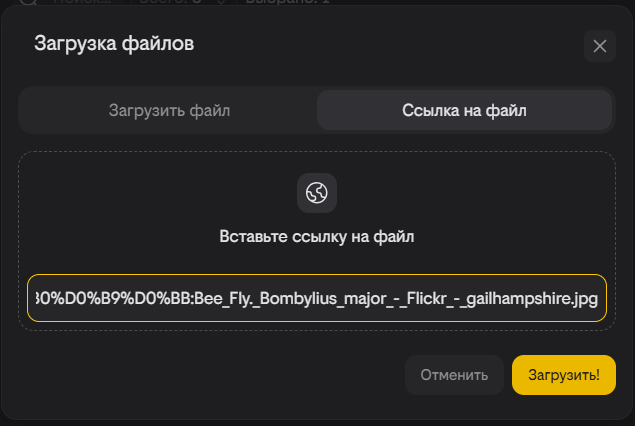
Task: Select the Ссылка на файл tab
Action: coord(464,110)
